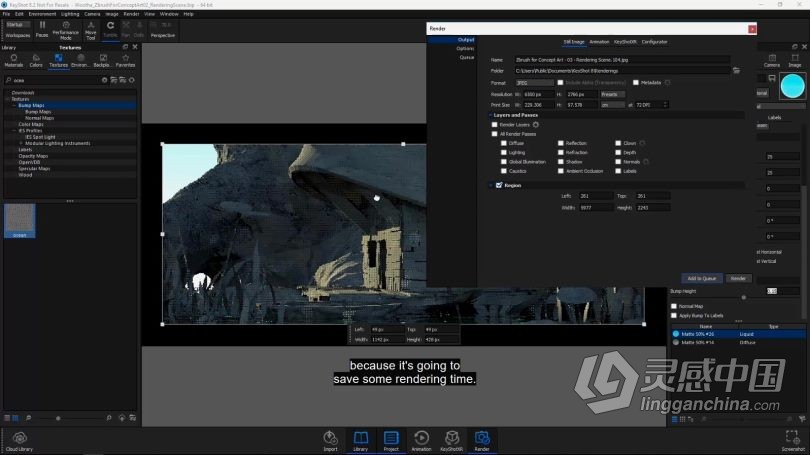Adjust the DPI stepper arrows
The image size is (810, 455).
point(665,105)
